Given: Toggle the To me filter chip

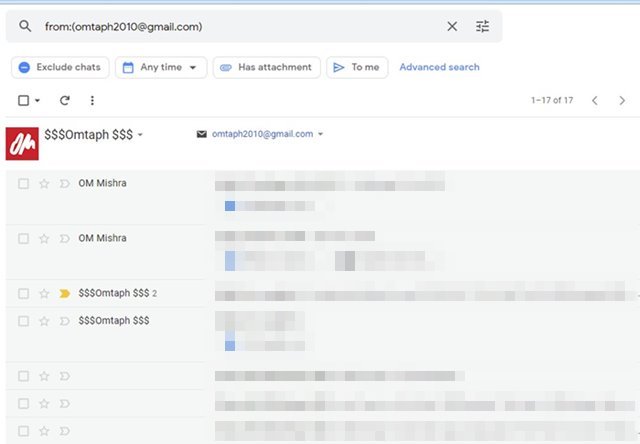Looking at the screenshot, I should coord(357,67).
